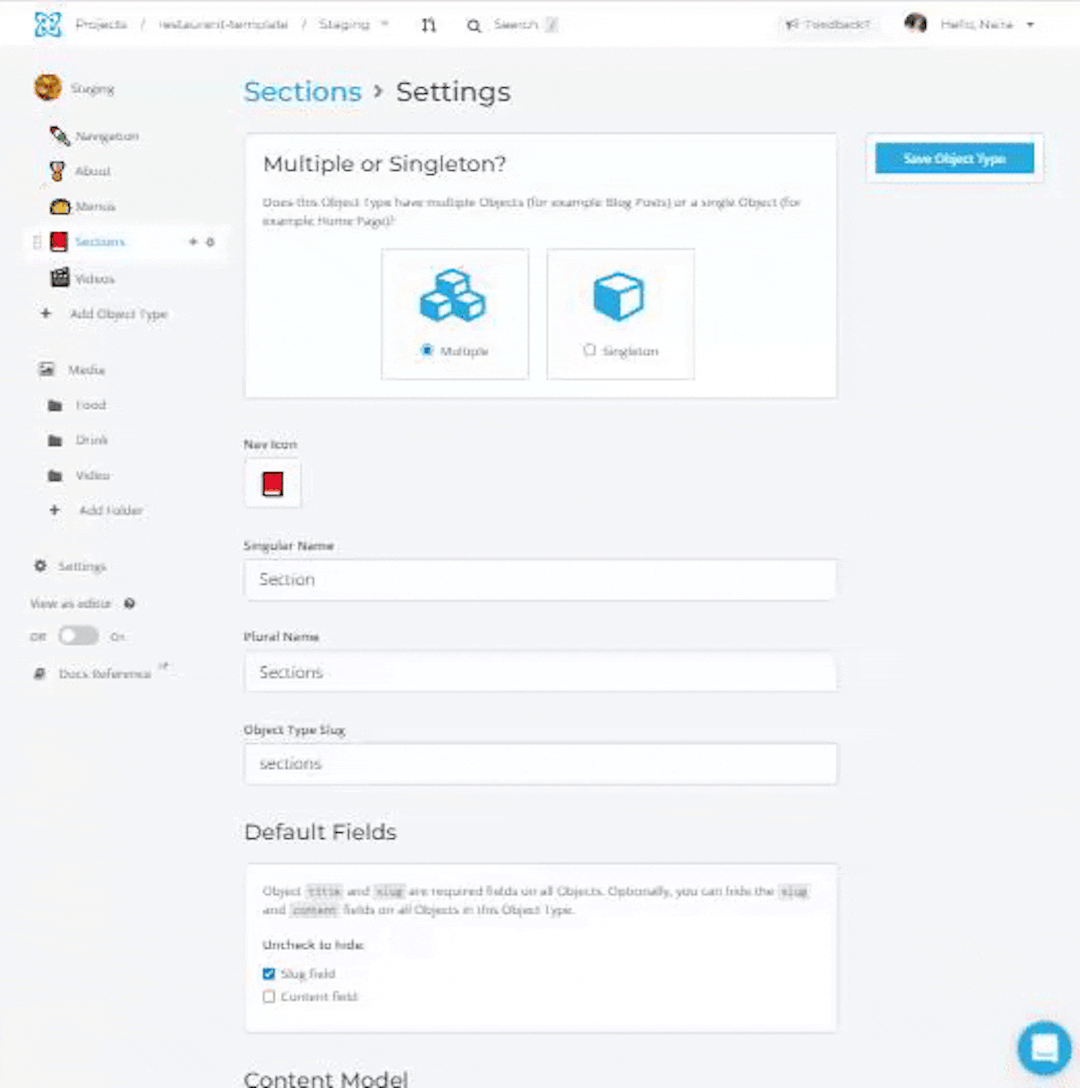Open the Videos clapperboard item

pyautogui.click(x=83, y=278)
